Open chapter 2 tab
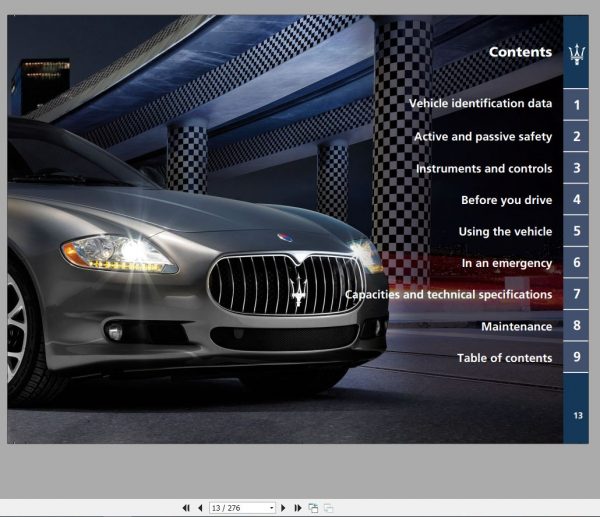The image size is (600, 517). (576, 136)
